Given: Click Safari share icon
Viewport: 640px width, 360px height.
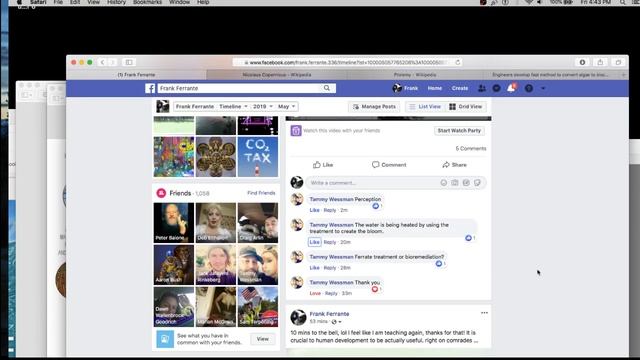Looking at the screenshot, I should (x=600, y=62).
